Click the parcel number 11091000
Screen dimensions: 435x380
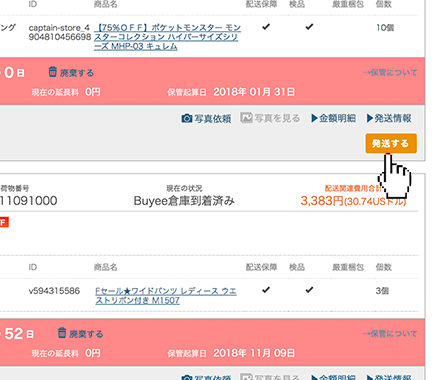(x=29, y=201)
